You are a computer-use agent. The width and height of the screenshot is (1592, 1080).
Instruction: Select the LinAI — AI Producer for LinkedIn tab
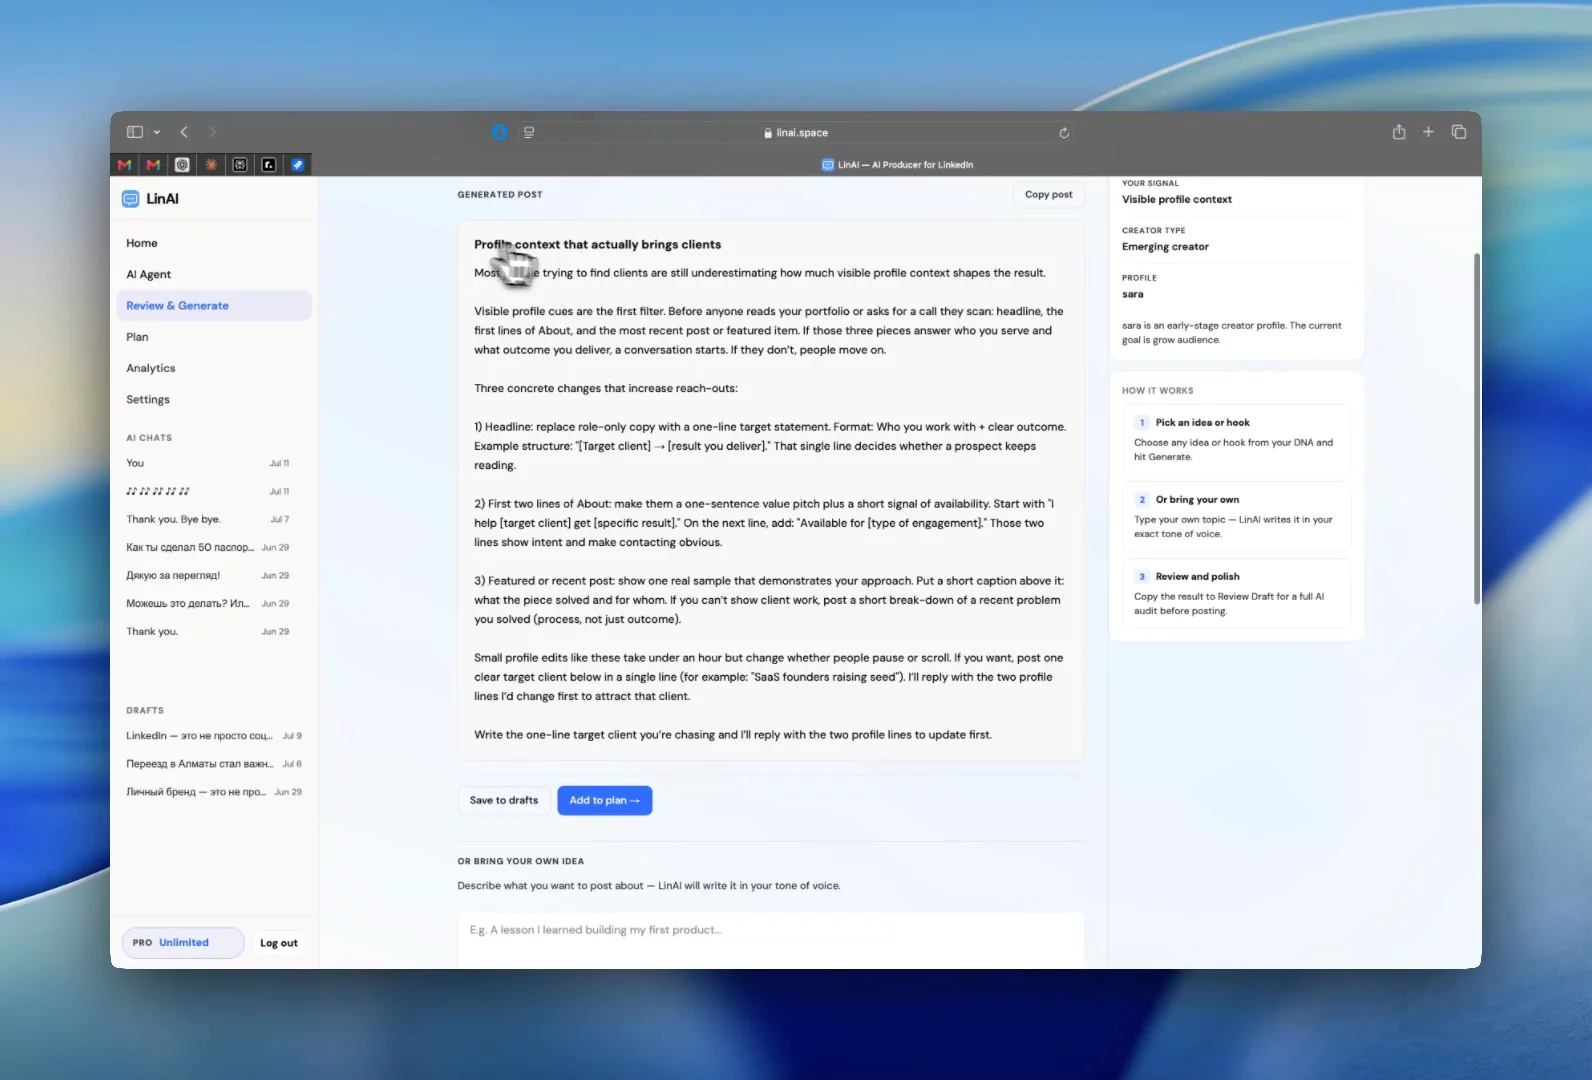(897, 165)
